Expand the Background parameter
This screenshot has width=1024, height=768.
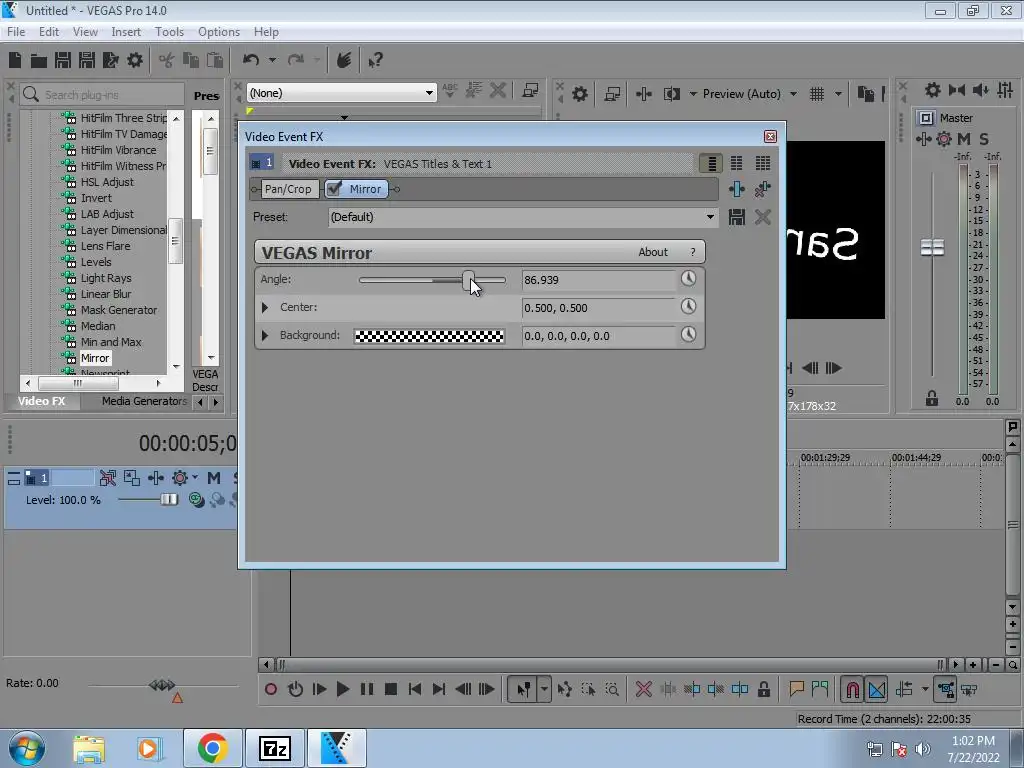point(265,335)
